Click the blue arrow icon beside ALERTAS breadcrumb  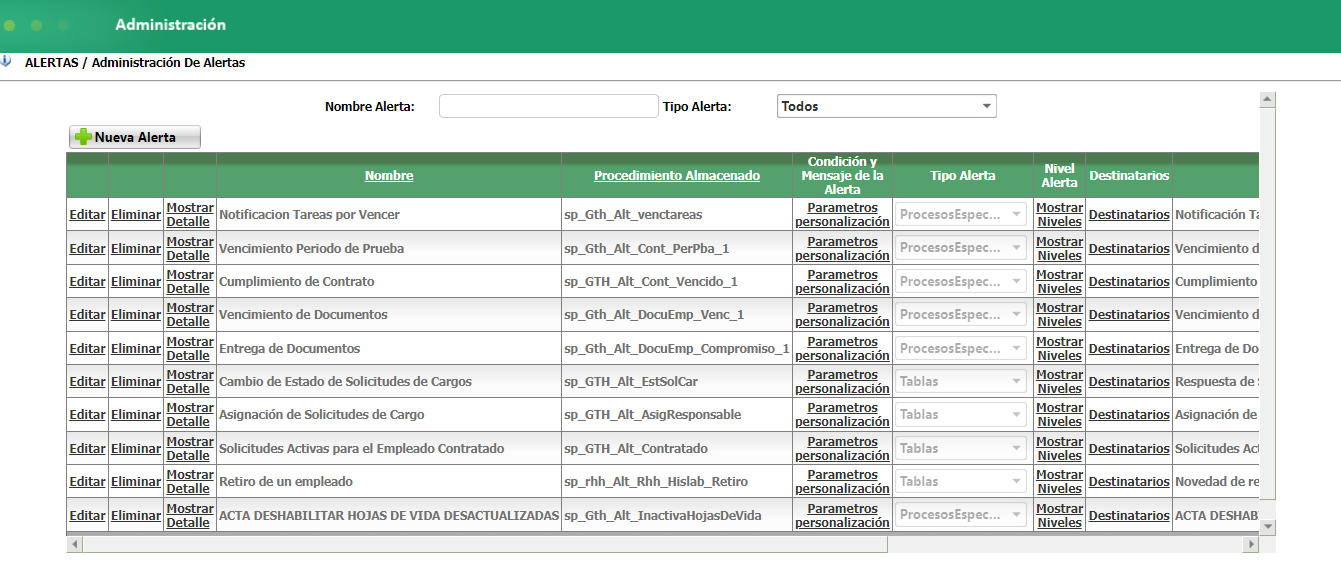(x=5, y=61)
